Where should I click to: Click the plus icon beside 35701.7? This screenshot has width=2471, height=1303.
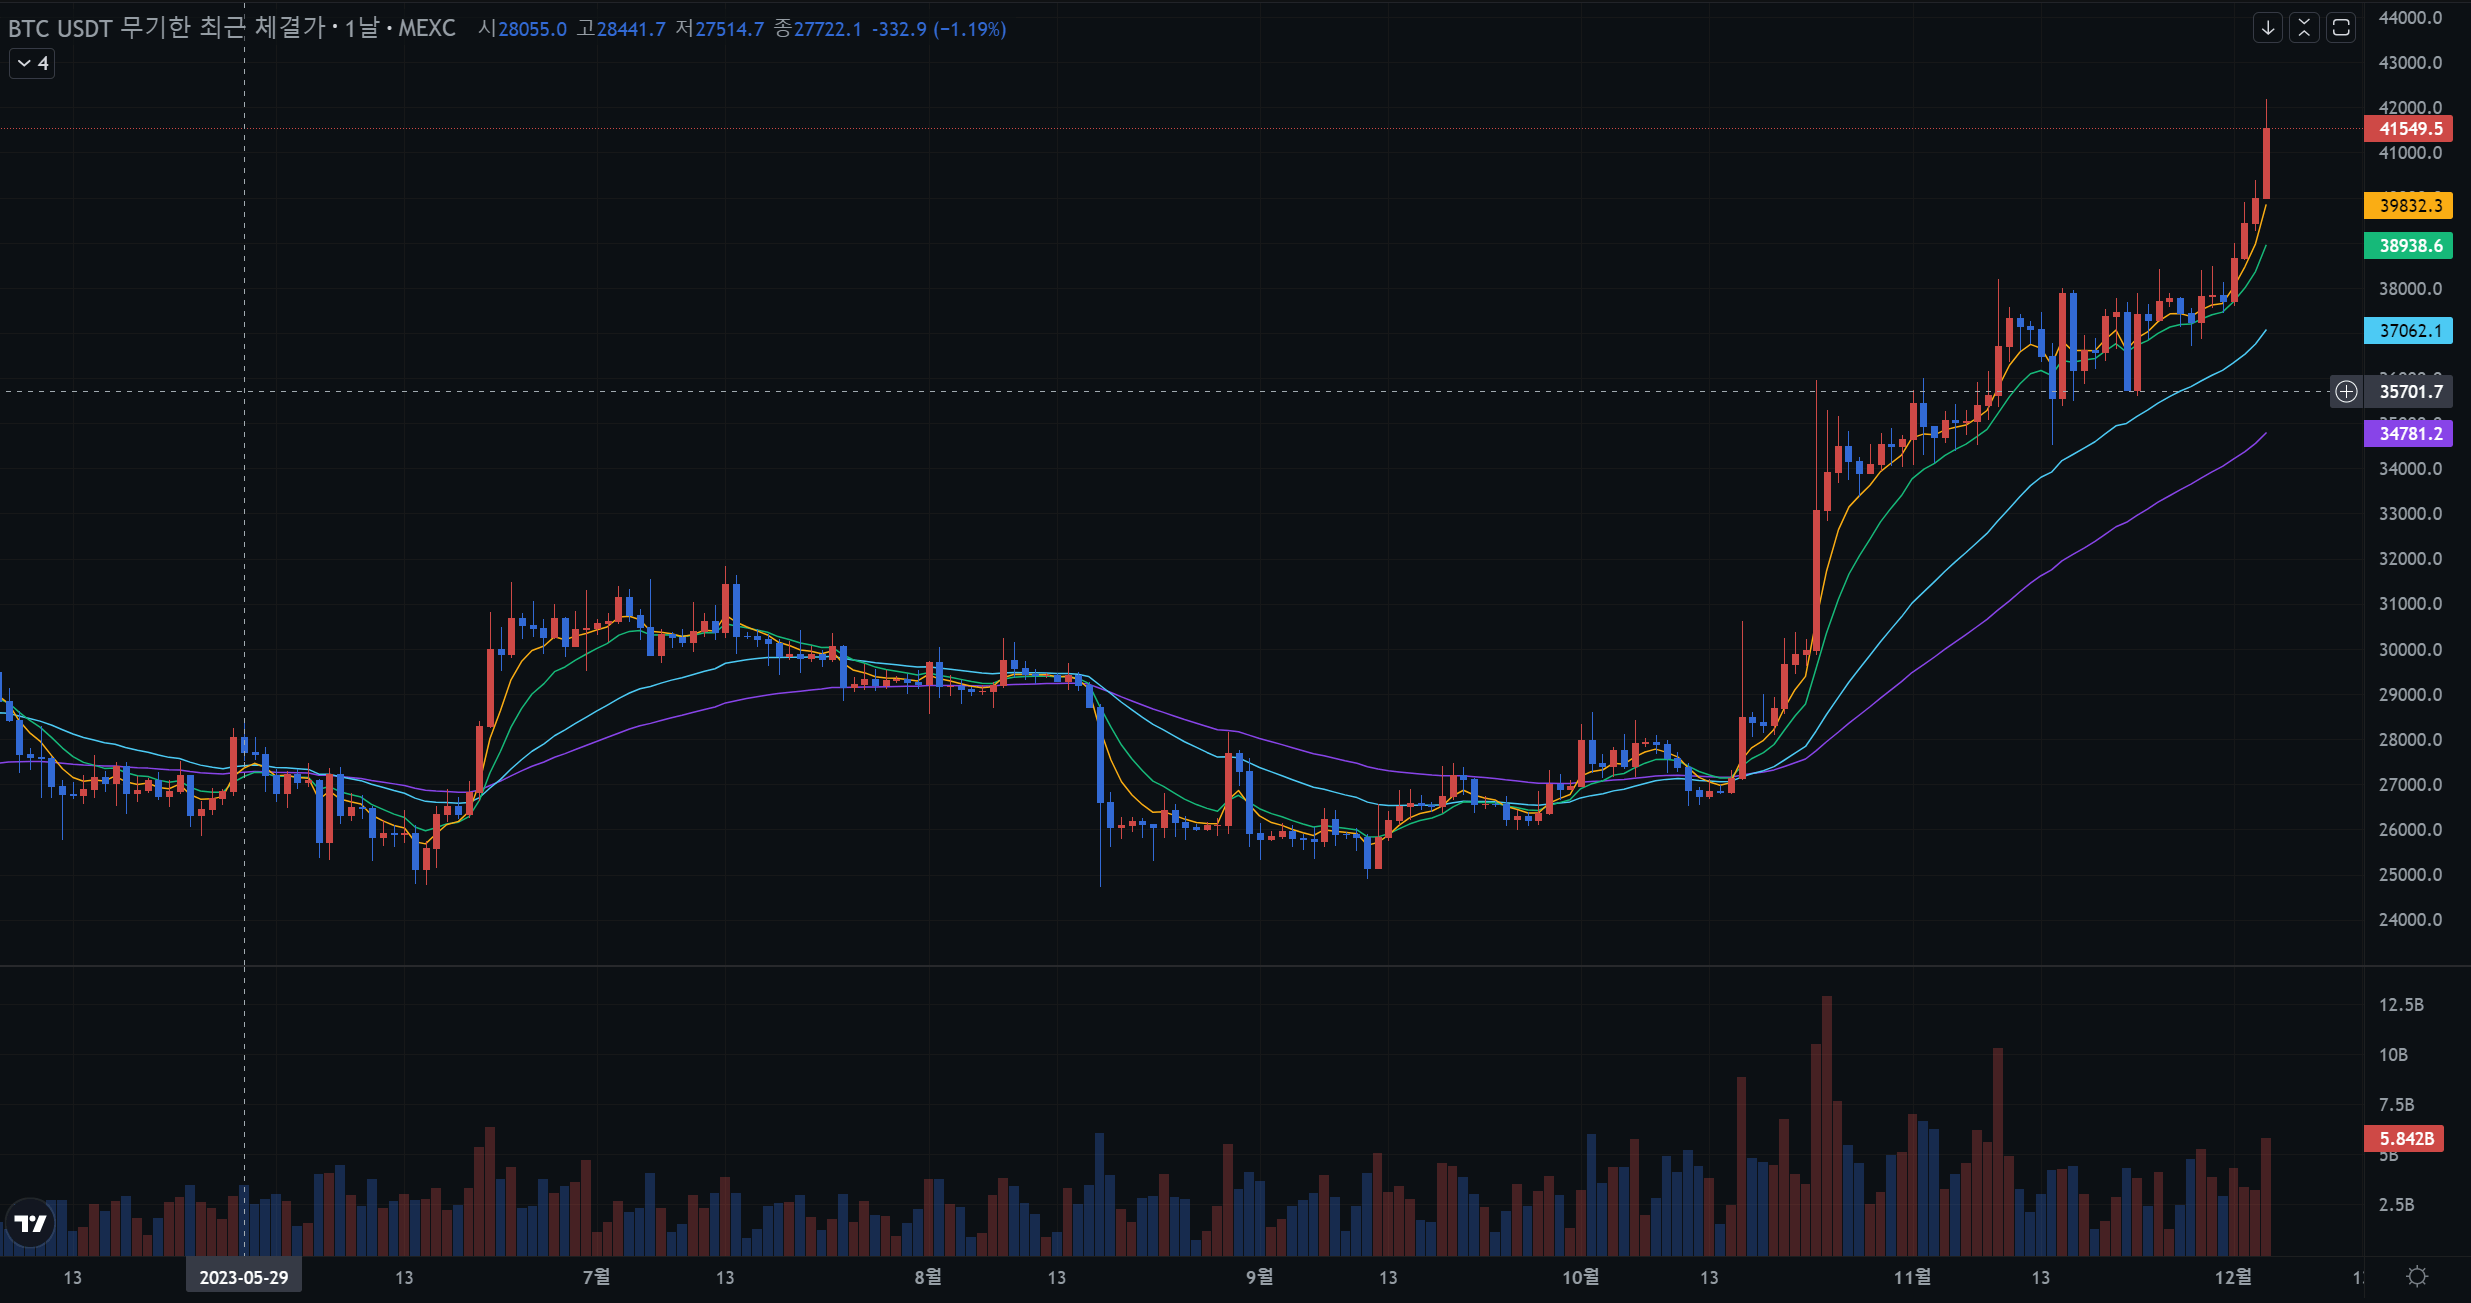point(2346,392)
